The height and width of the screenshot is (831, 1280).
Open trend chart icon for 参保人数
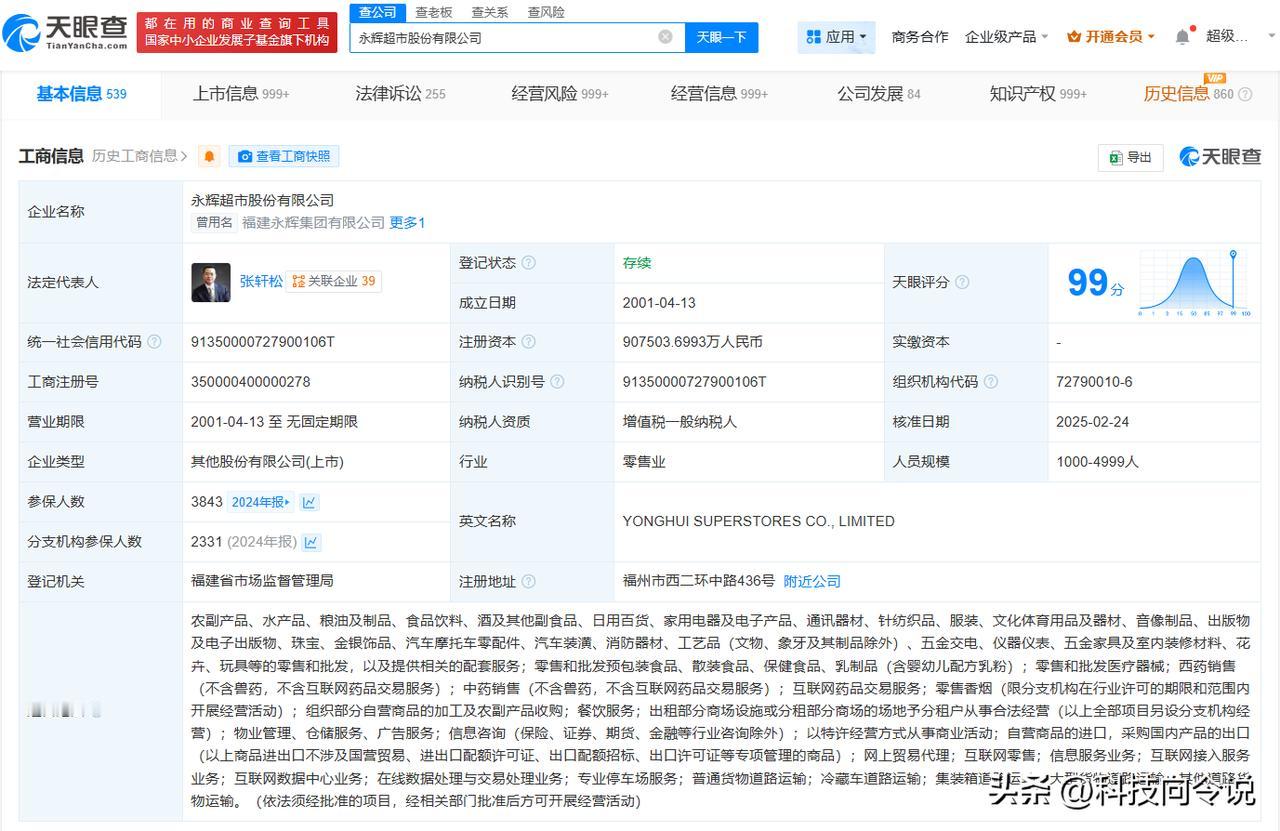310,502
